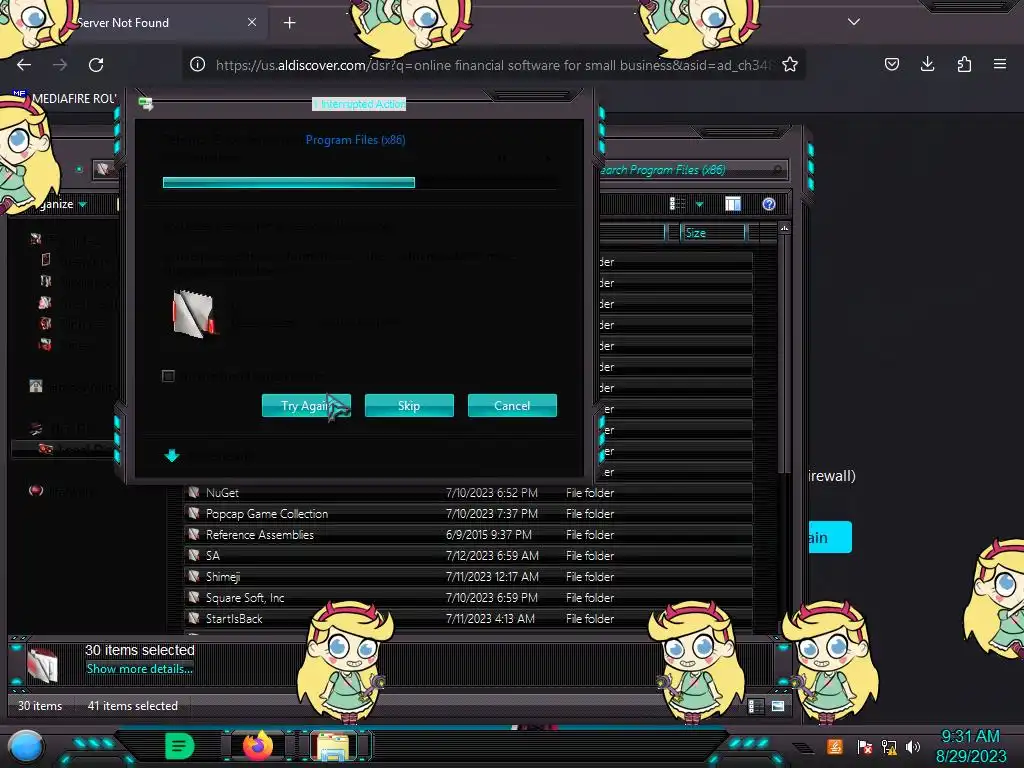Open the Pocket save icon

pyautogui.click(x=891, y=64)
